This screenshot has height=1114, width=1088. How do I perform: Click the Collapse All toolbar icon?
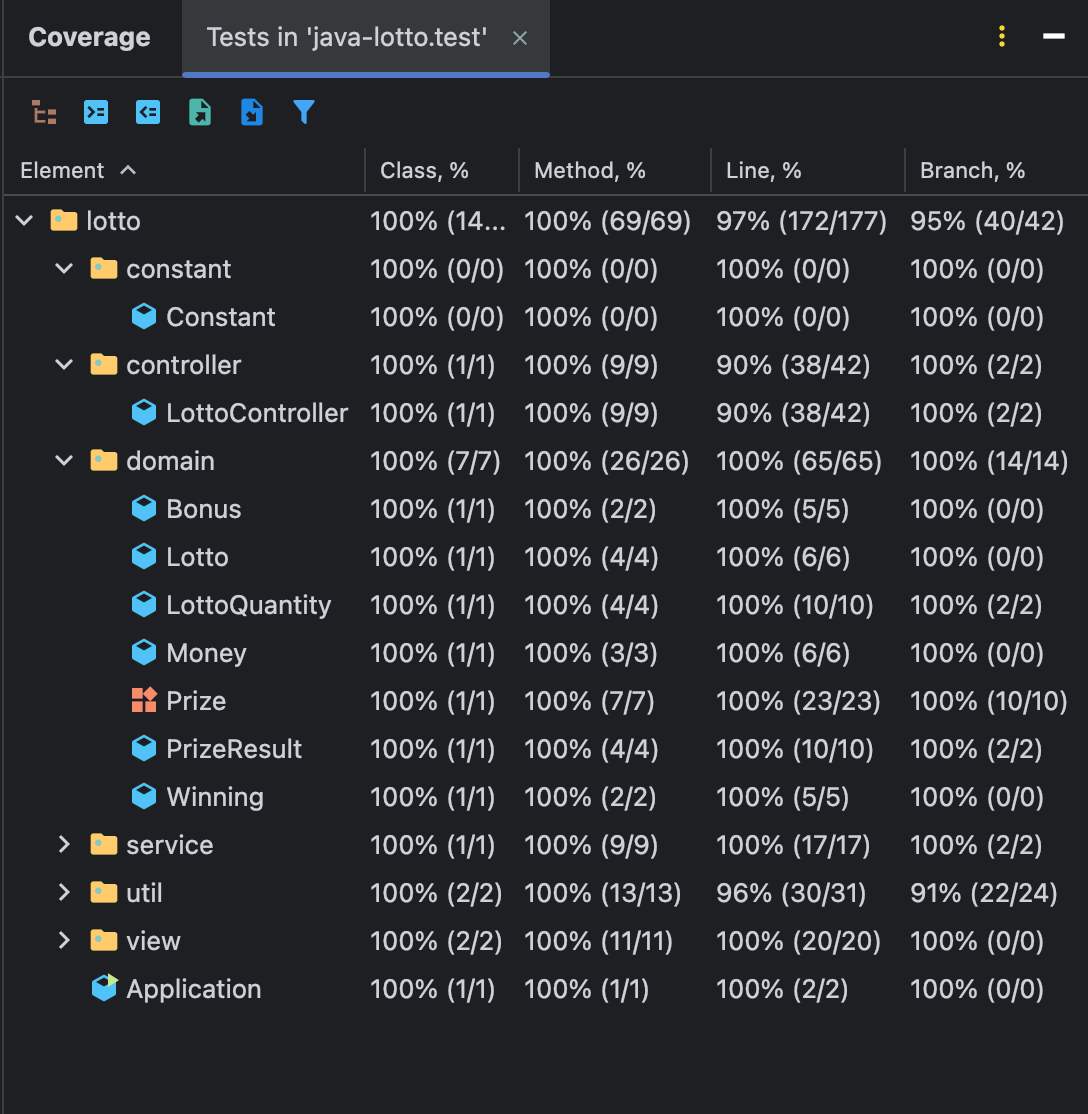coord(148,112)
